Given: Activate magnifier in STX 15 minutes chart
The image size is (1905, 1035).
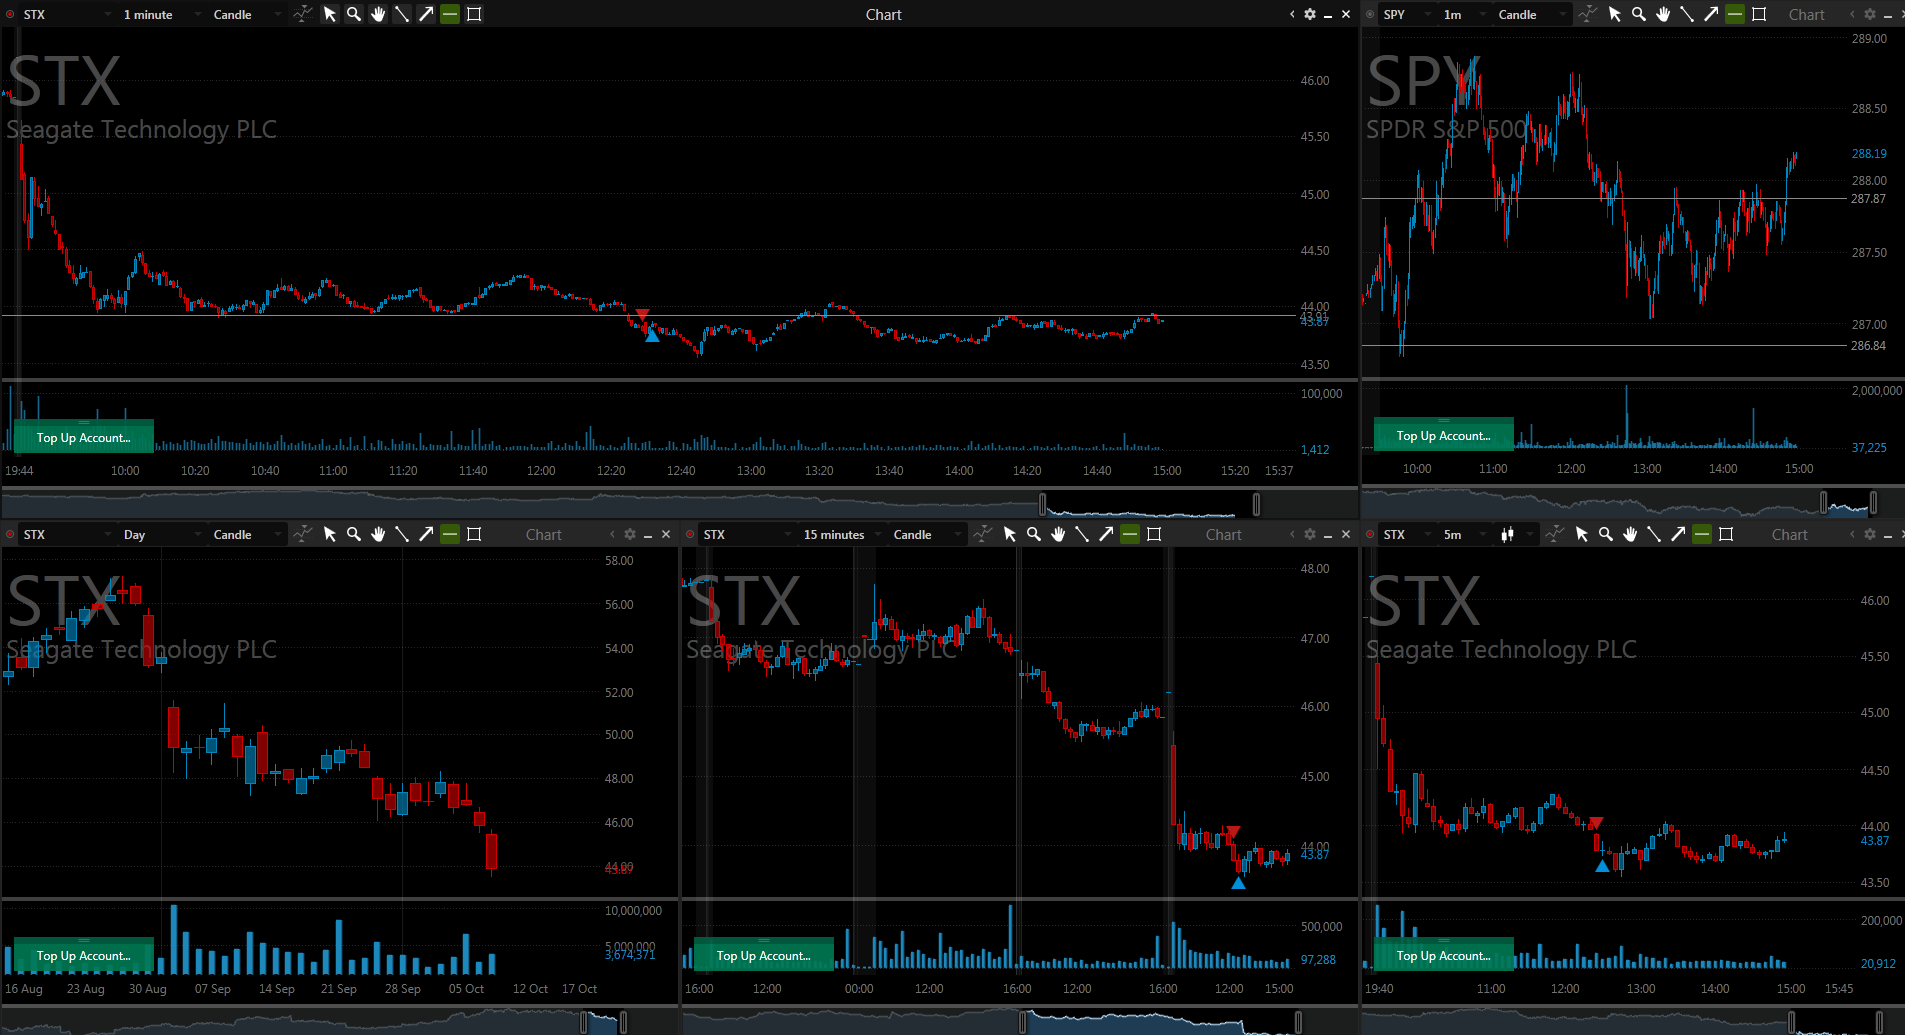Looking at the screenshot, I should [1034, 534].
